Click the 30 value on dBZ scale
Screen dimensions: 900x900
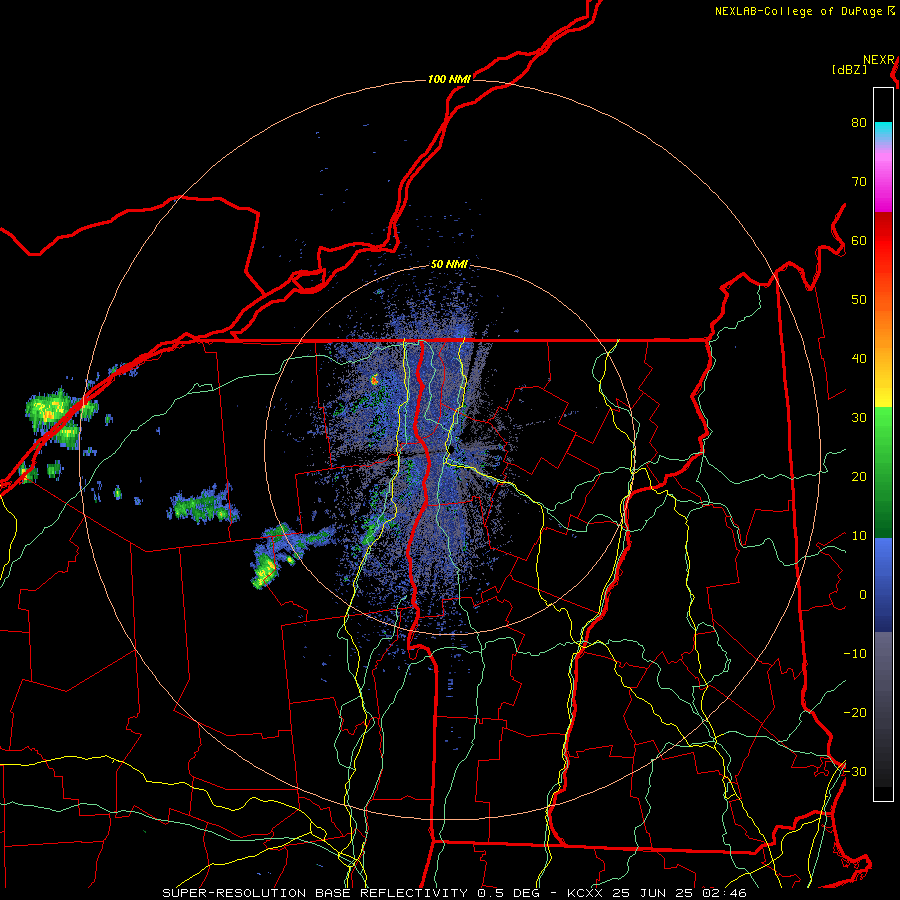click(x=859, y=418)
